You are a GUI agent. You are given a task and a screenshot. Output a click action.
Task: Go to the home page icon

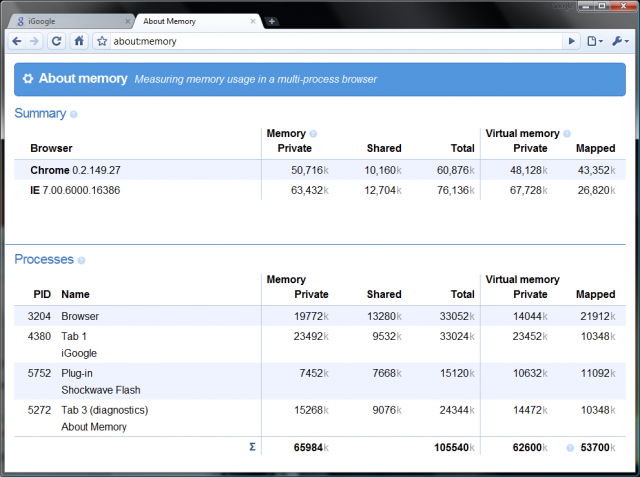point(79,41)
